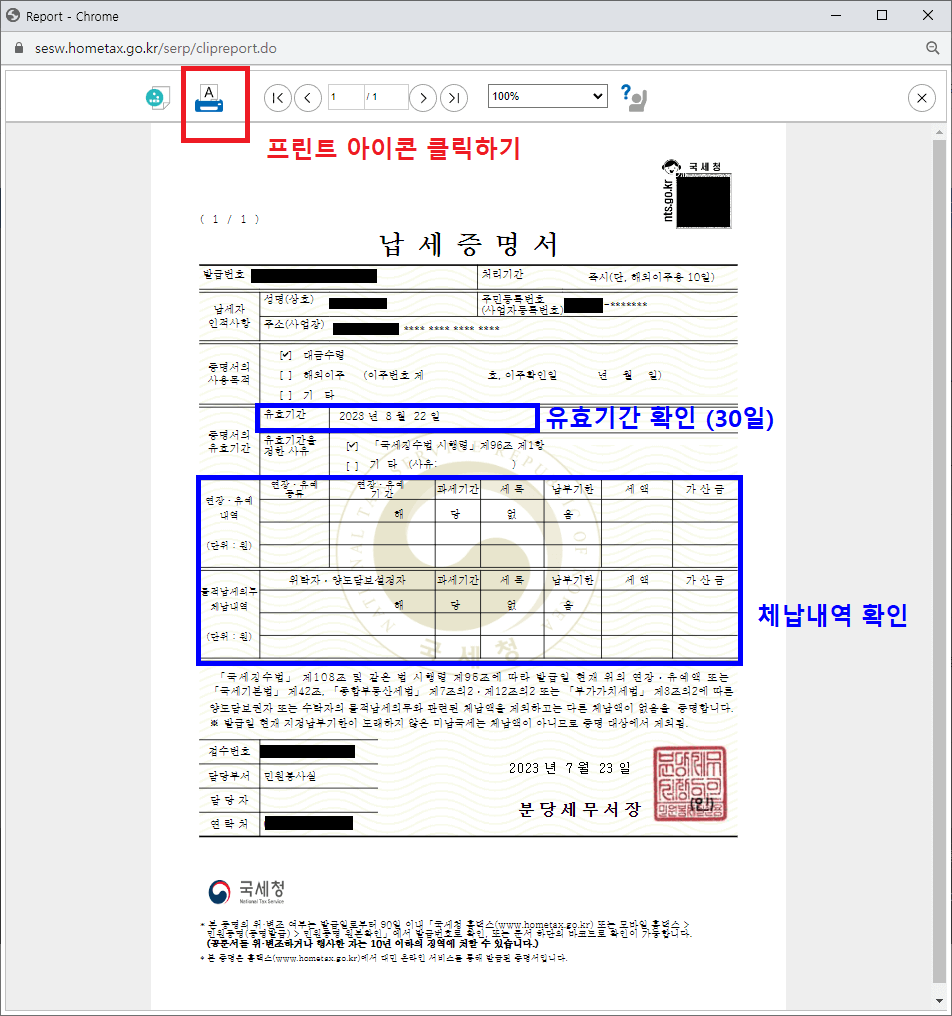Image resolution: width=952 pixels, height=1016 pixels.
Task: Open the 100% zoom level dropdown
Action: point(545,96)
